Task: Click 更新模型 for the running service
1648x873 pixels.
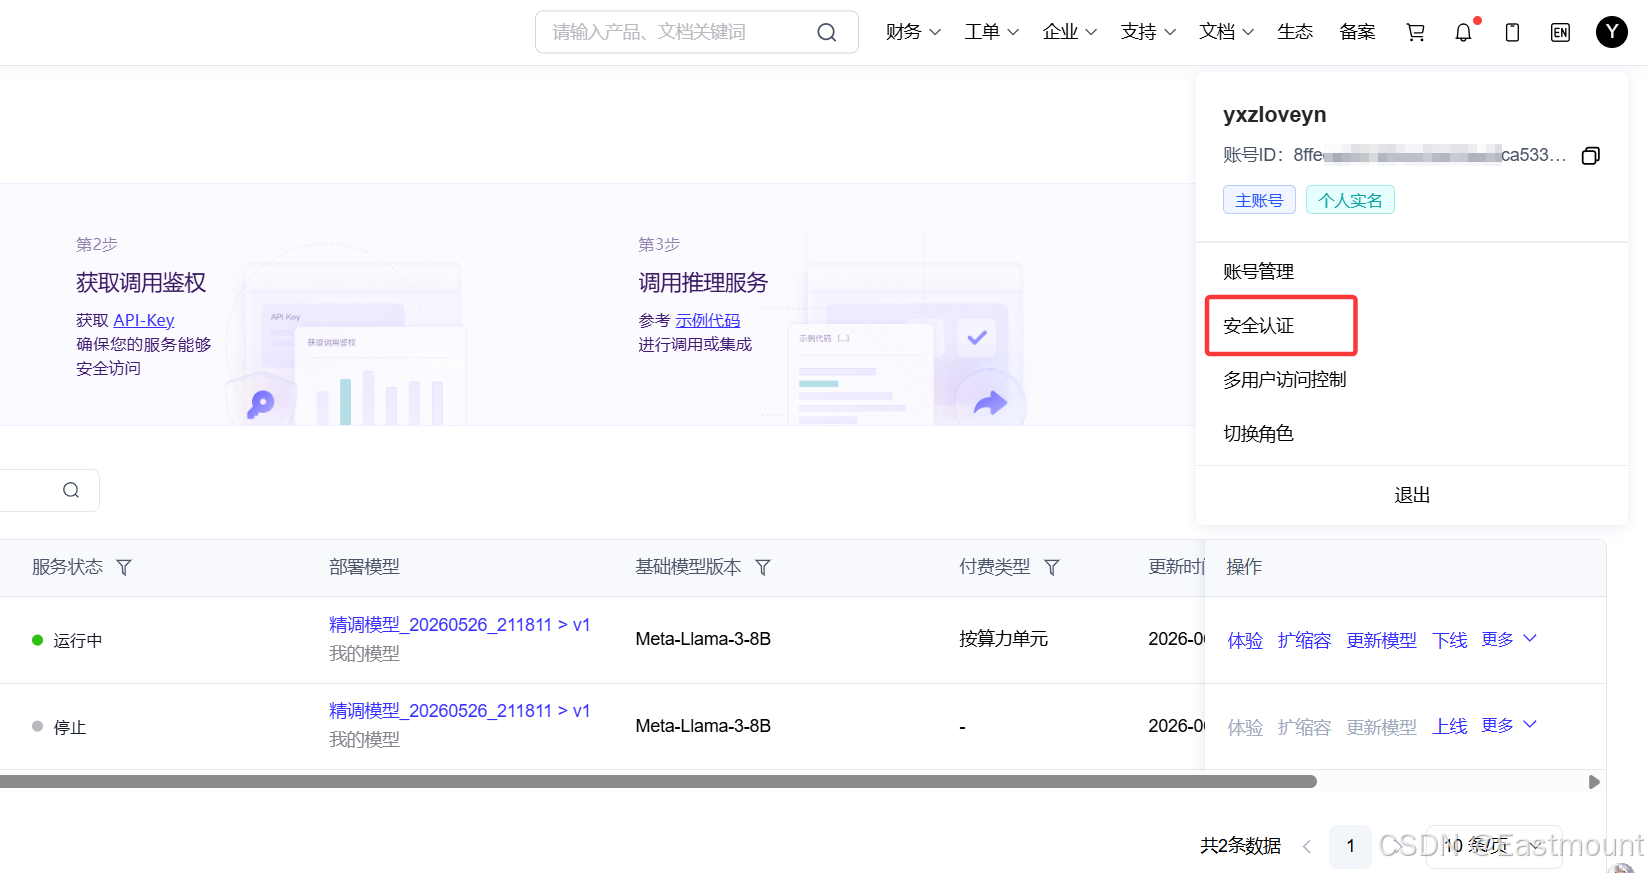Action: click(x=1381, y=640)
